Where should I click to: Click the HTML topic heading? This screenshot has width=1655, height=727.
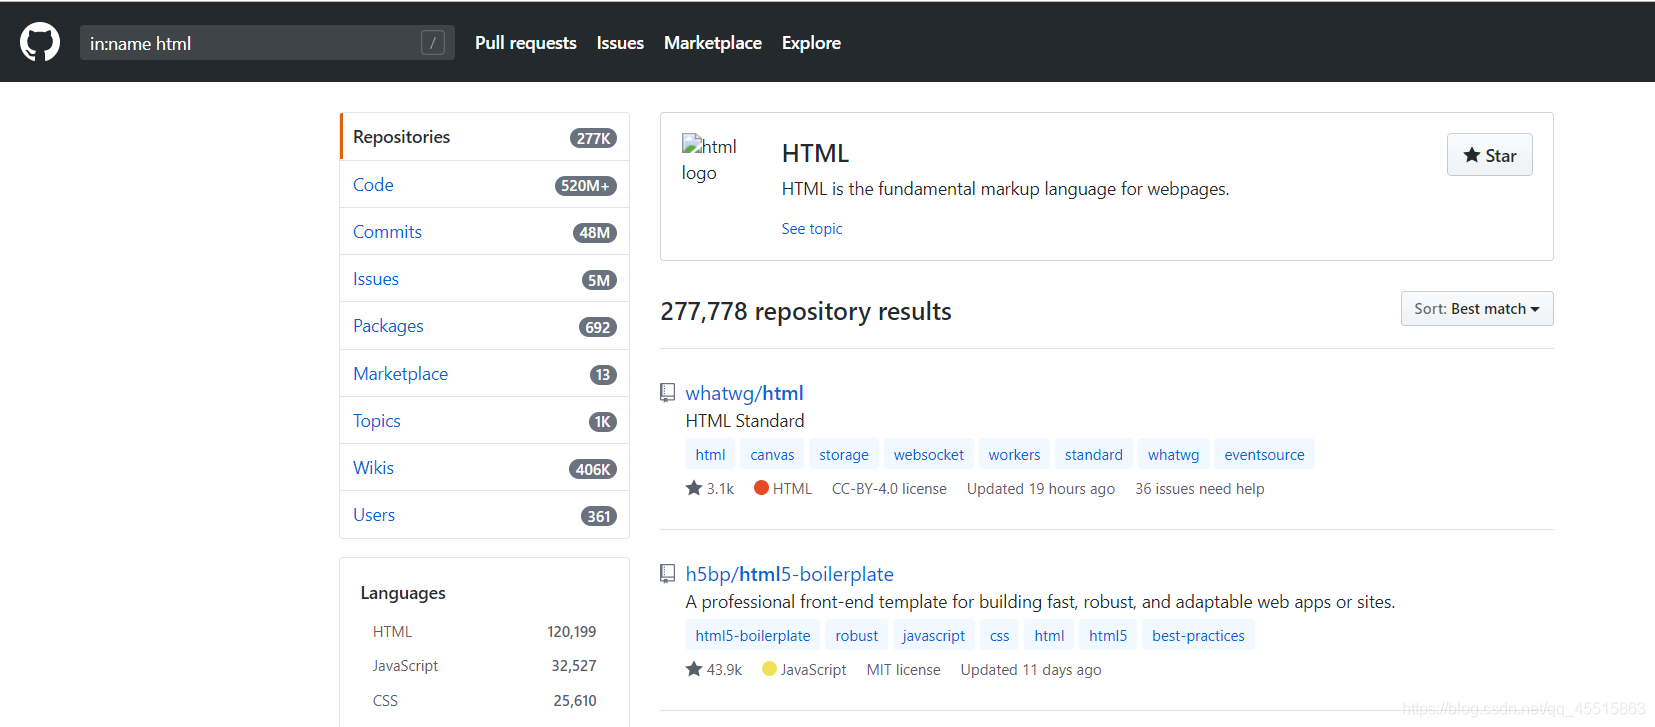[x=815, y=153]
